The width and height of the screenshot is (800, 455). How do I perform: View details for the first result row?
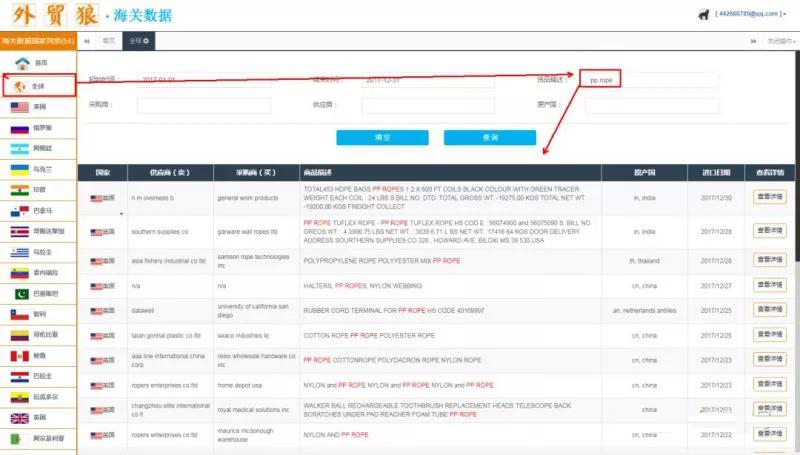(770, 198)
